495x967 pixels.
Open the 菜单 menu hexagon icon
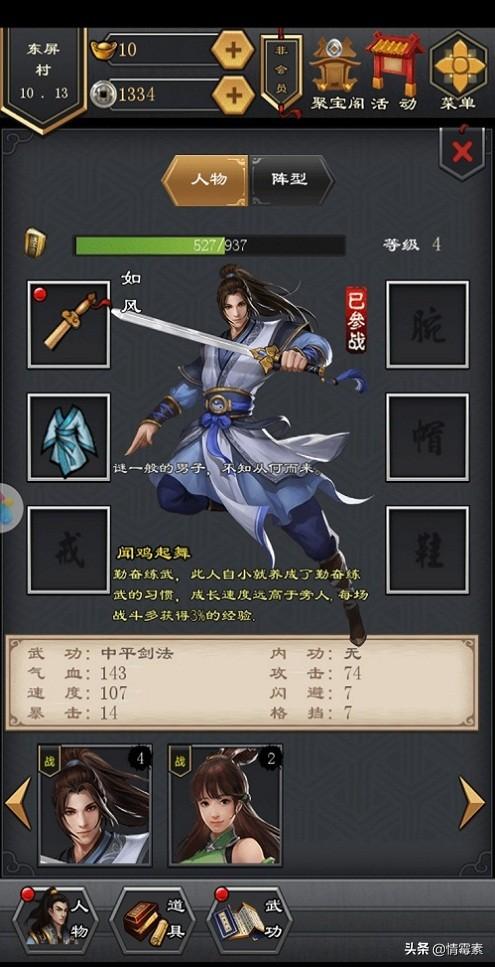click(x=457, y=71)
